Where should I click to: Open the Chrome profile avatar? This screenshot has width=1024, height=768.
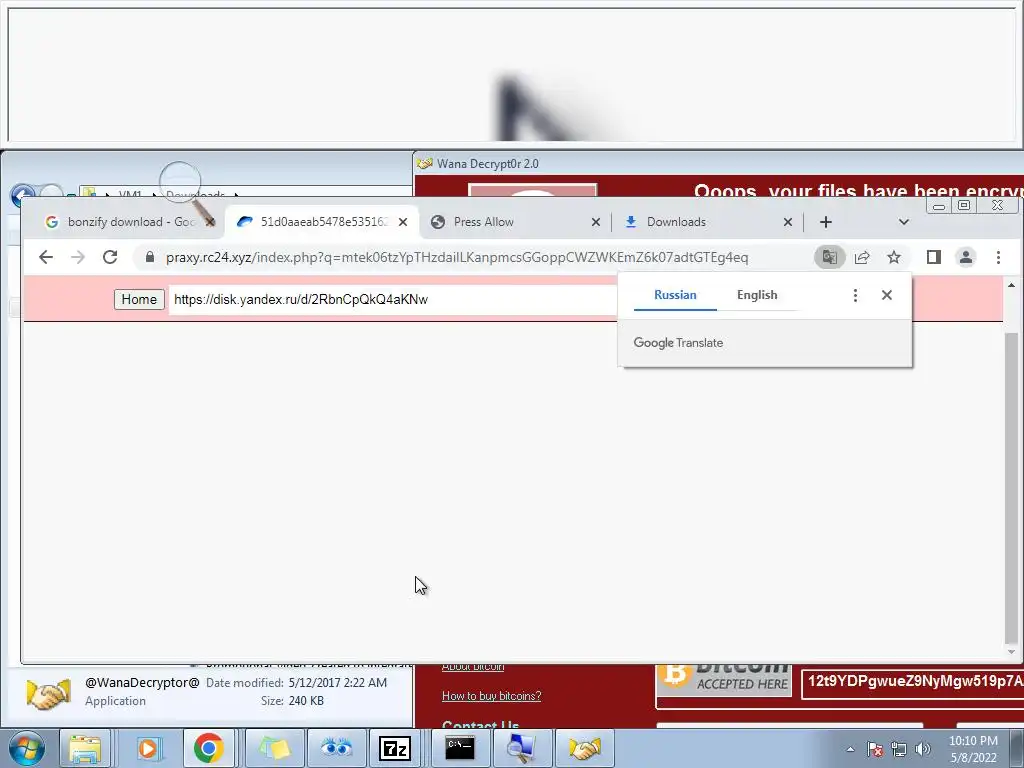(966, 257)
